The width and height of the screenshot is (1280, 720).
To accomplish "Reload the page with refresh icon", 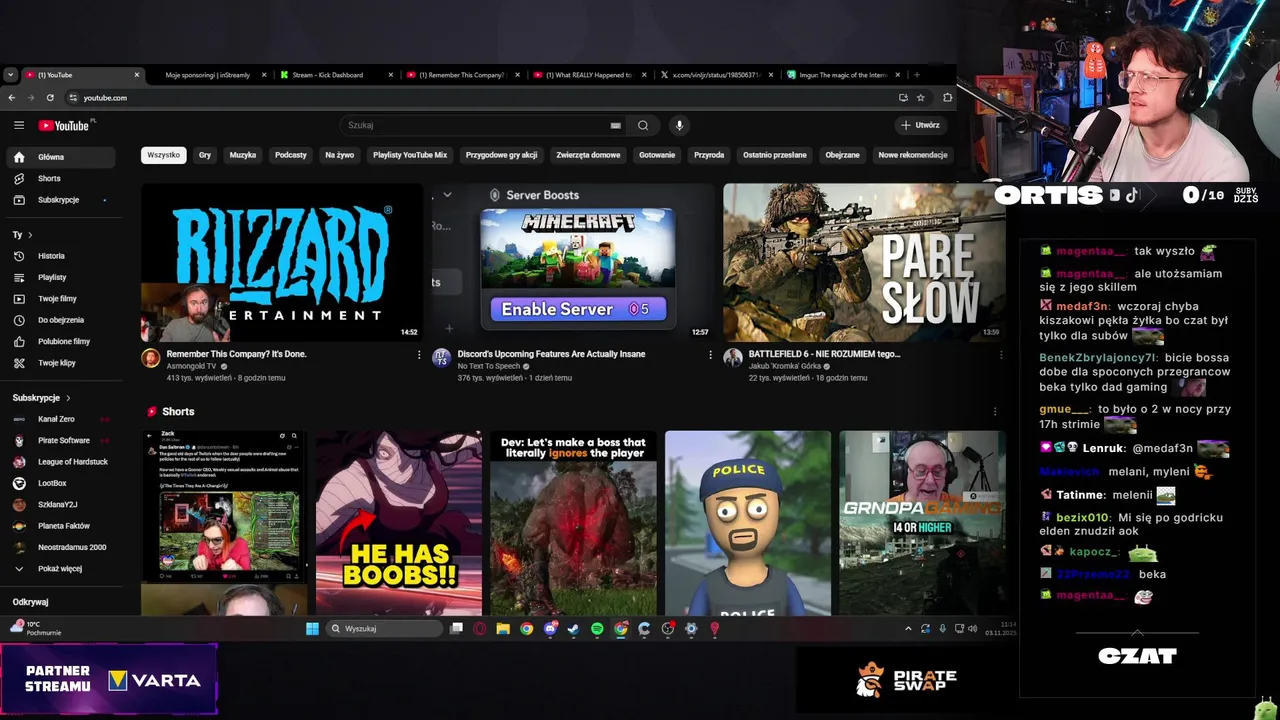I will [x=50, y=97].
